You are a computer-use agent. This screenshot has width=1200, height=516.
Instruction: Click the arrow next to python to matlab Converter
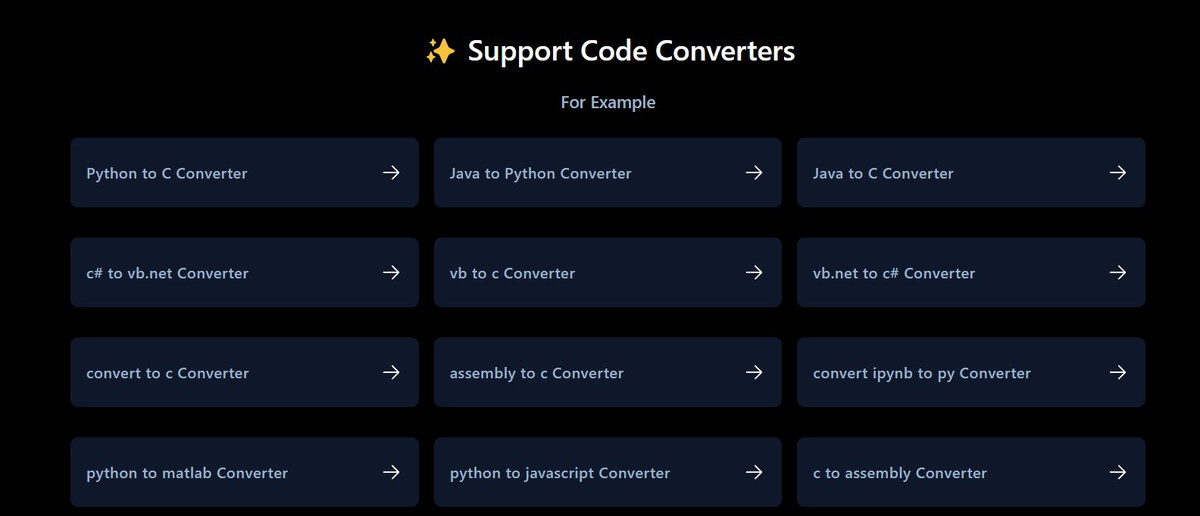tap(391, 473)
